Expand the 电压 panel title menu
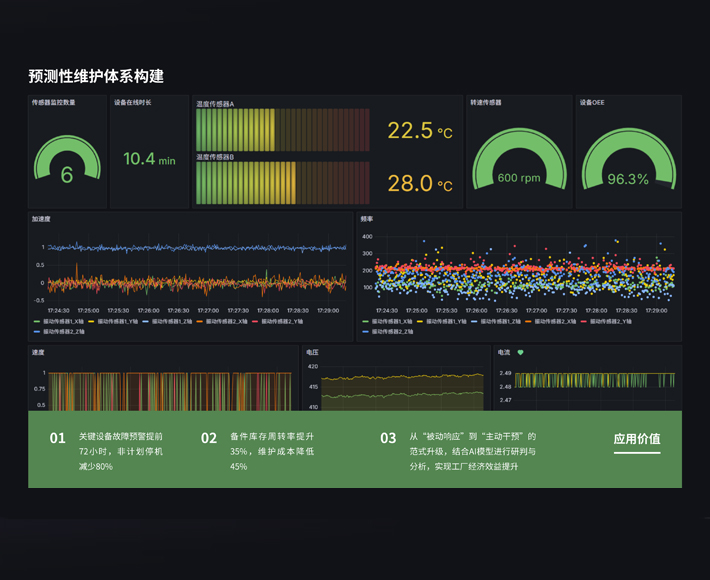This screenshot has width=710, height=580. [313, 352]
